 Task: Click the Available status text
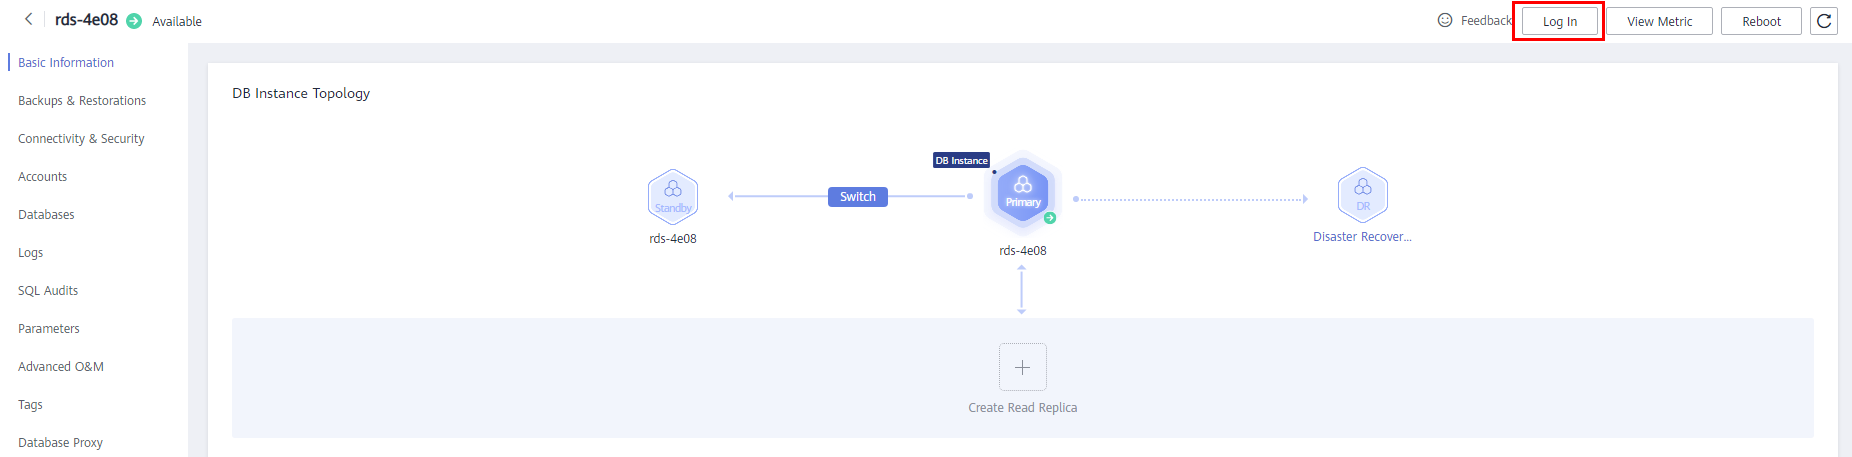pyautogui.click(x=177, y=21)
